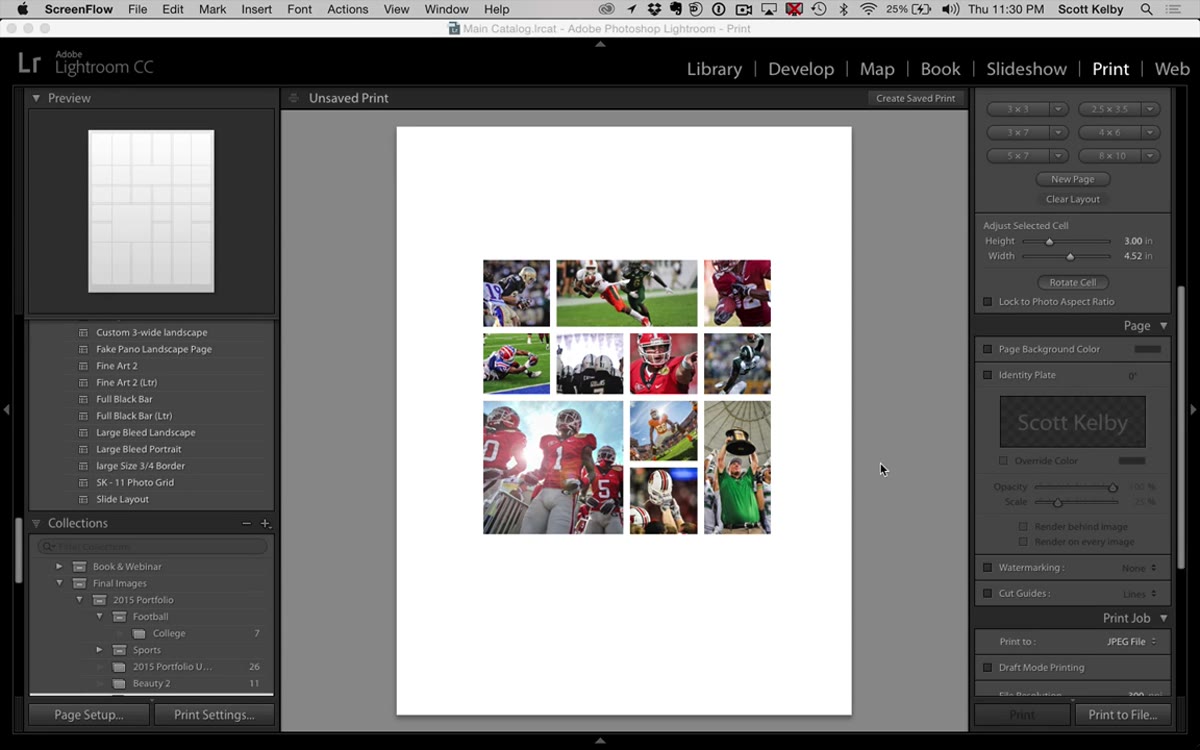Click the Slide Layout template icon

(x=85, y=500)
